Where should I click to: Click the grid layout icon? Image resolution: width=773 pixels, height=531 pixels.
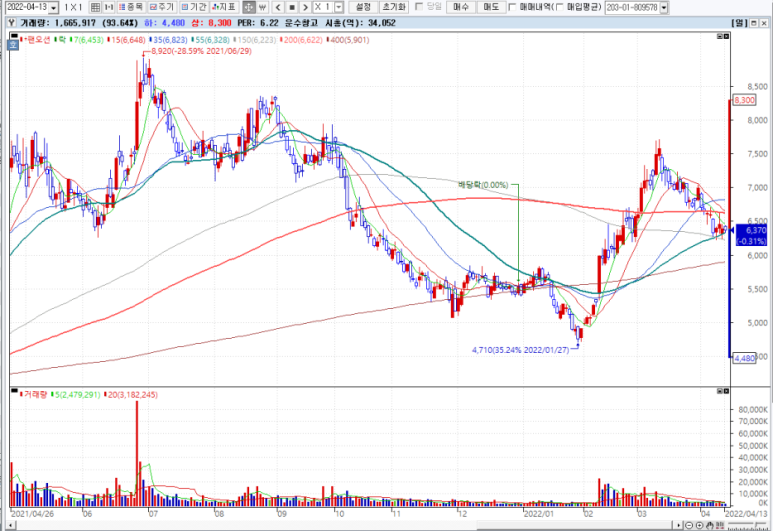(x=96, y=7)
